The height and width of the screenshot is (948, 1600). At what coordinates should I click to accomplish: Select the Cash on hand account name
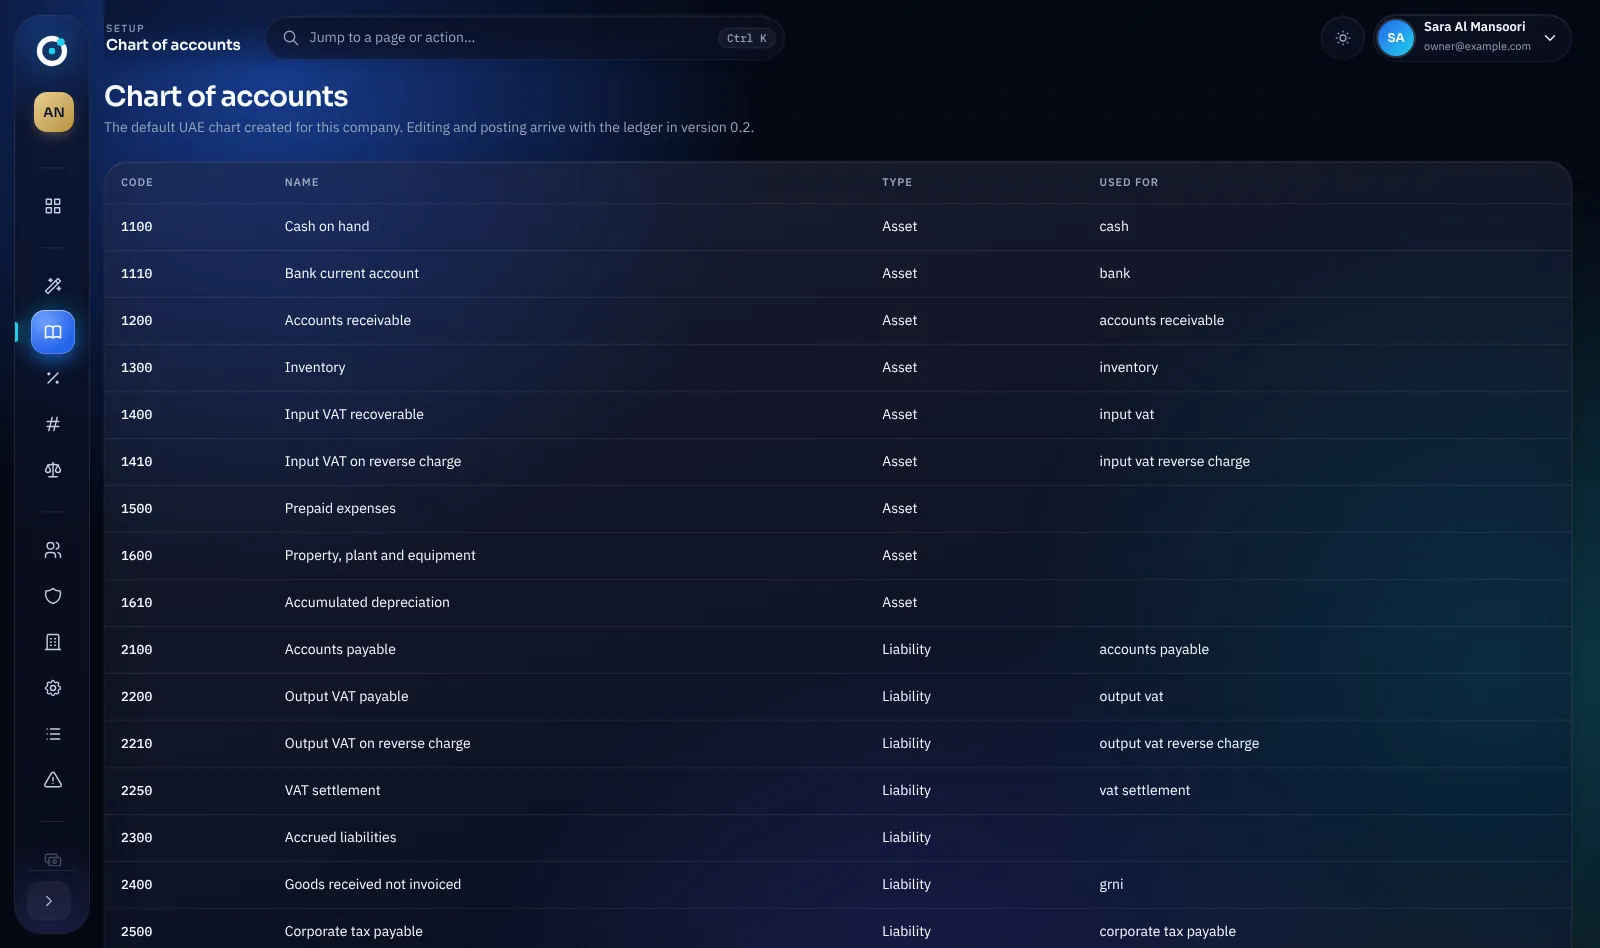(327, 227)
